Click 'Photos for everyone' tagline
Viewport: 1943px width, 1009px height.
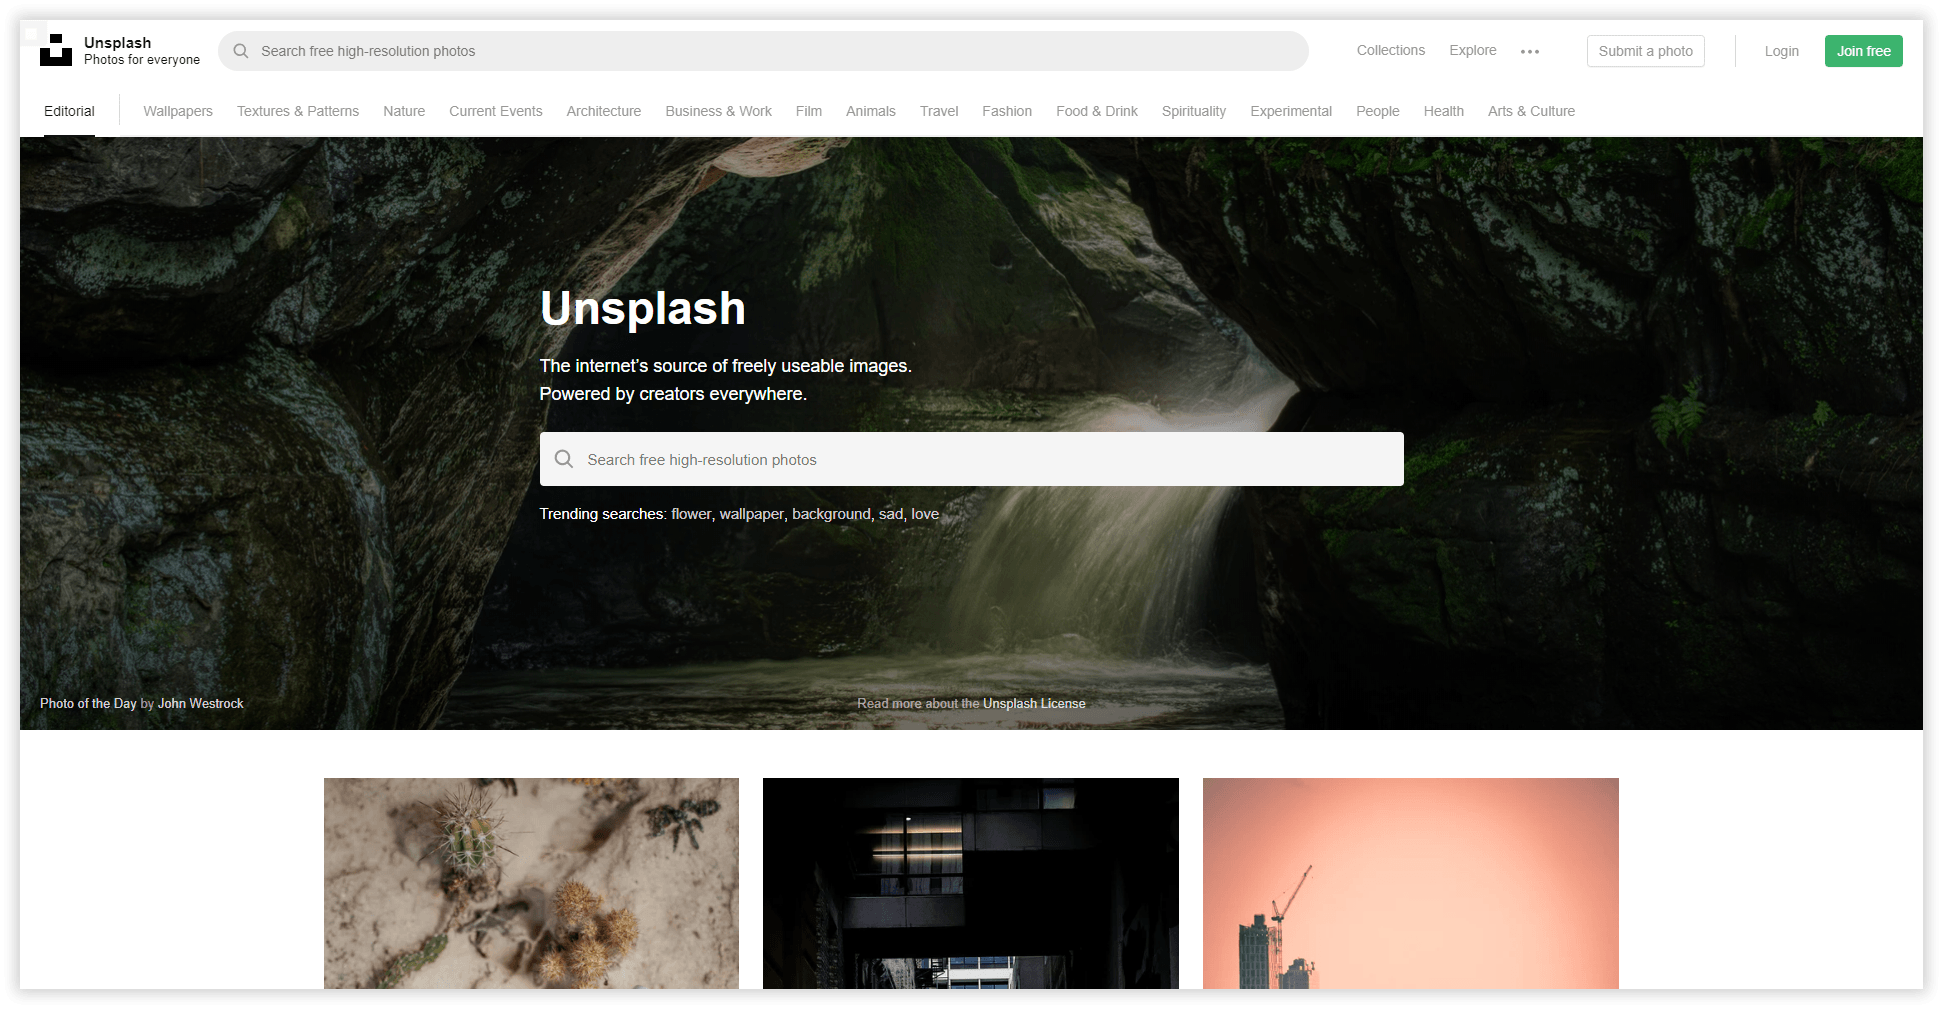point(142,60)
